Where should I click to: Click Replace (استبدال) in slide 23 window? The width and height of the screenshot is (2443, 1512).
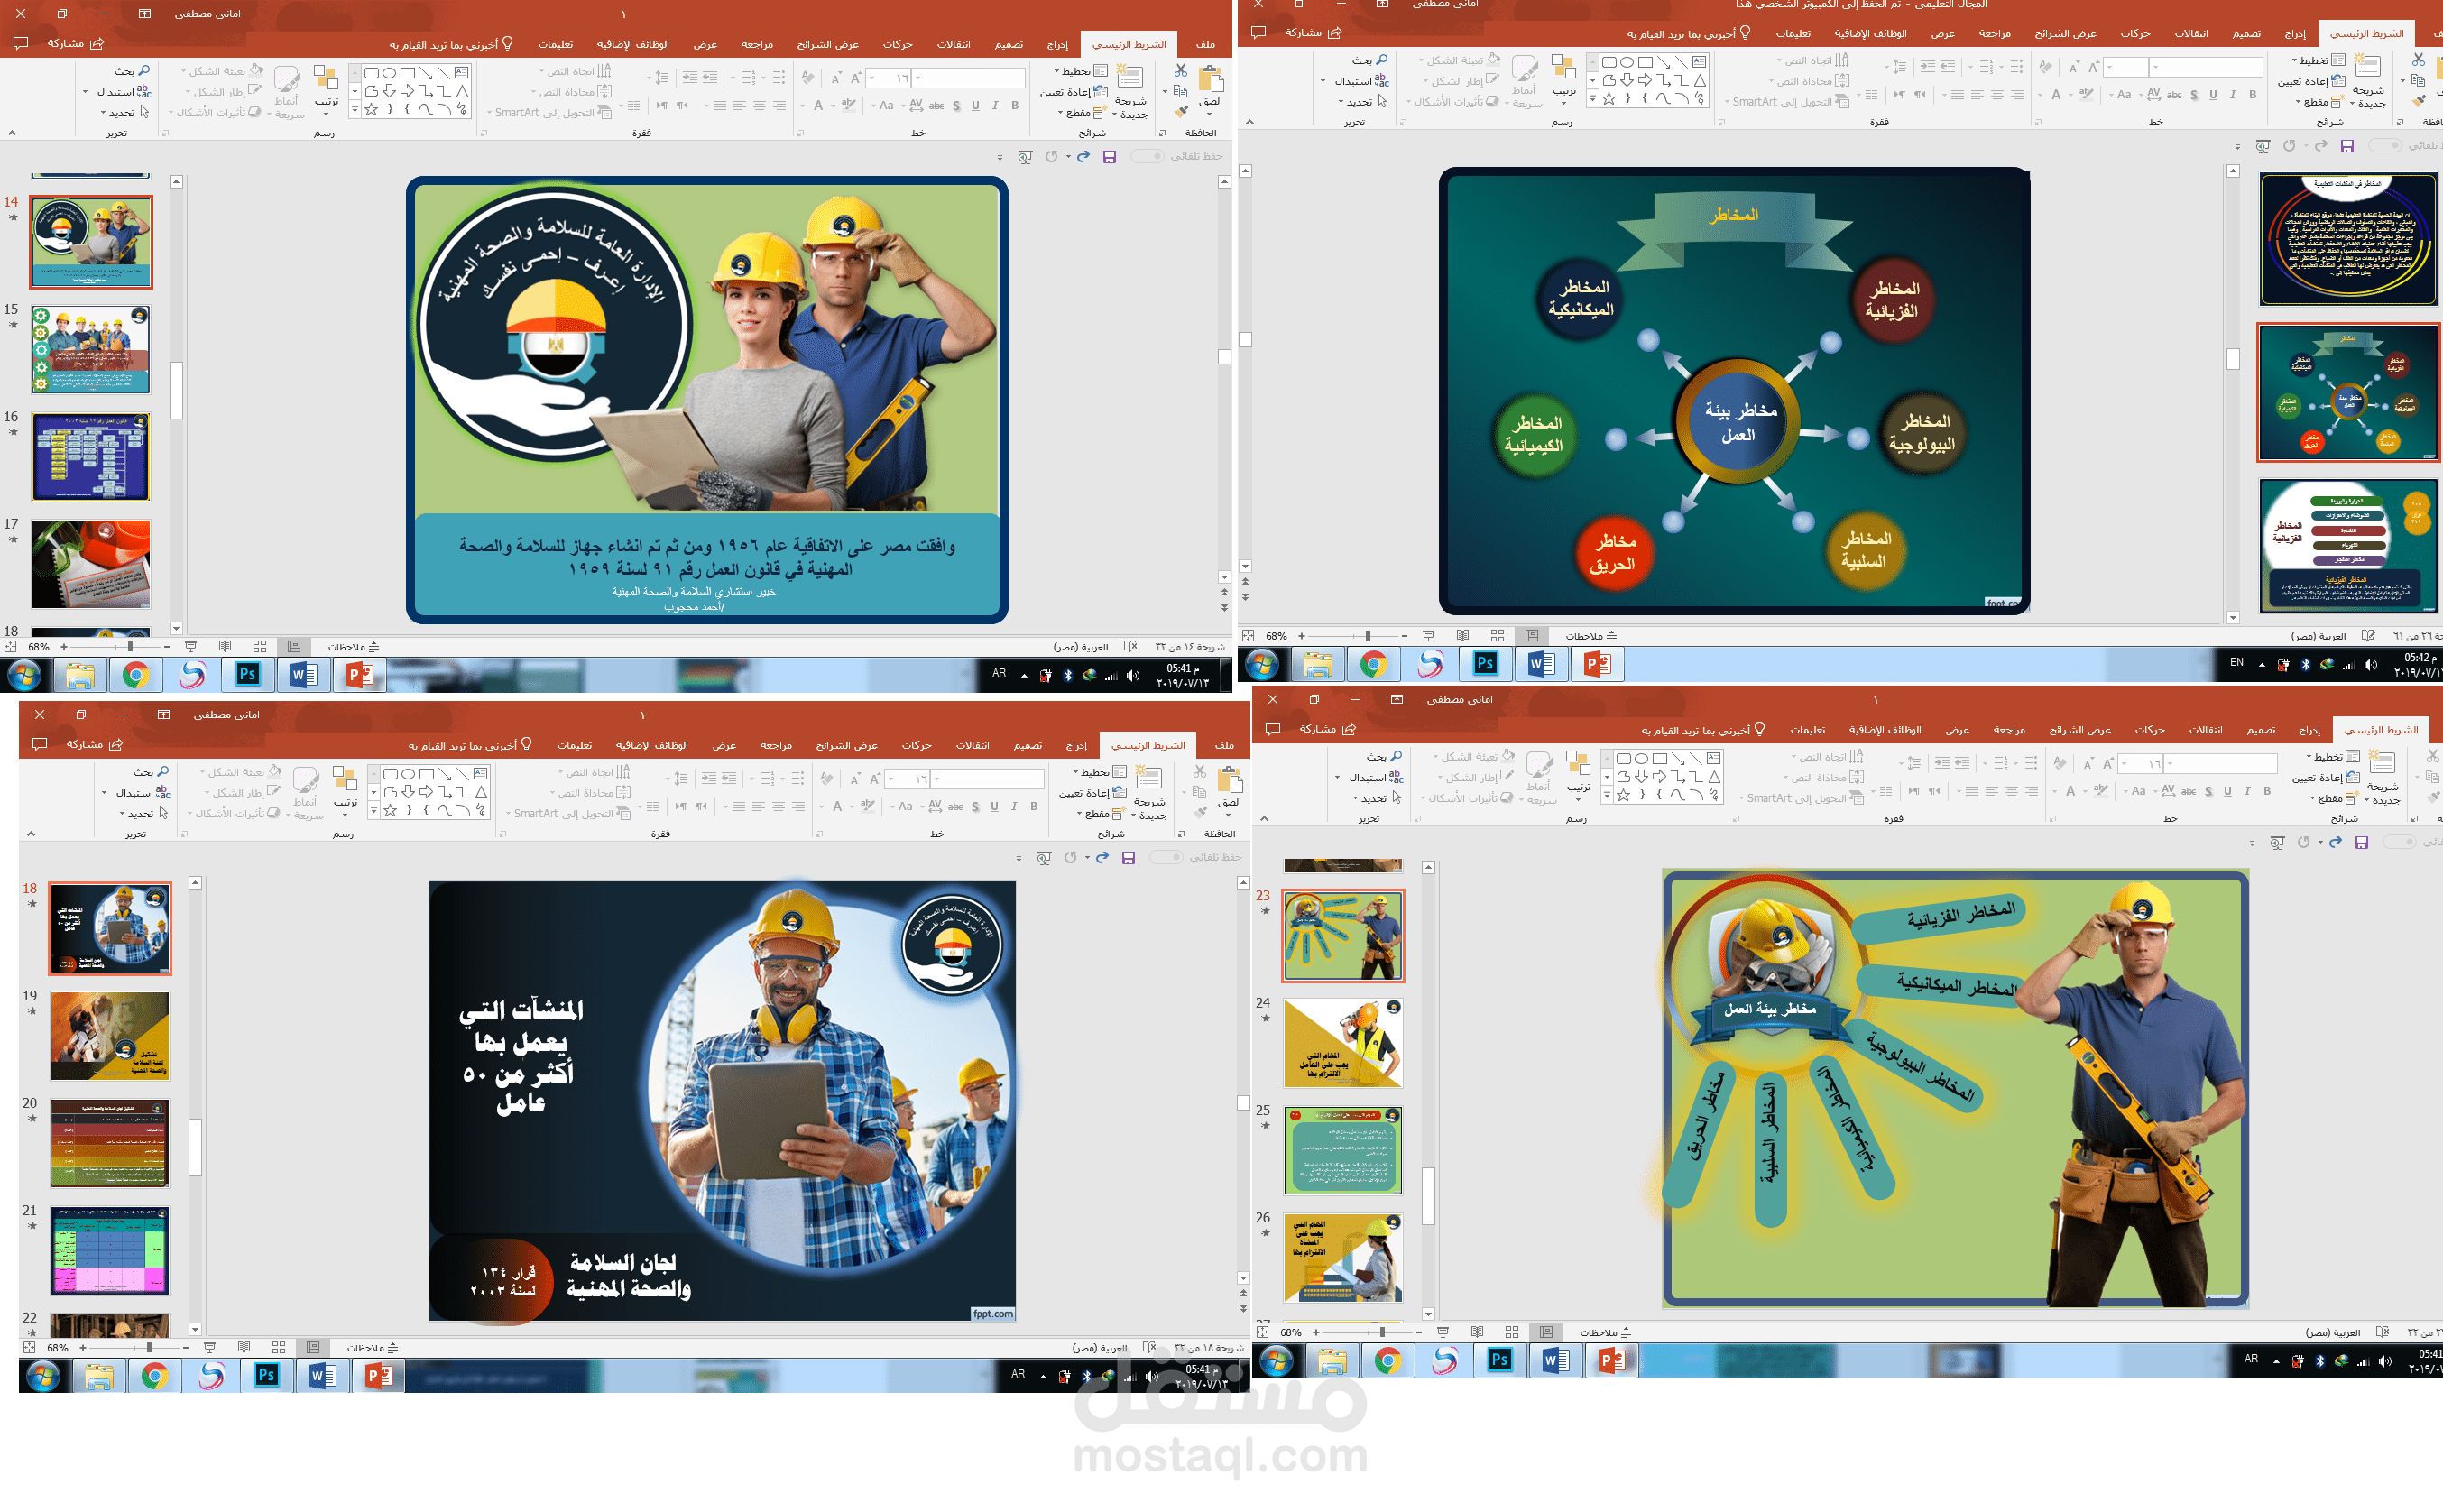1376,777
